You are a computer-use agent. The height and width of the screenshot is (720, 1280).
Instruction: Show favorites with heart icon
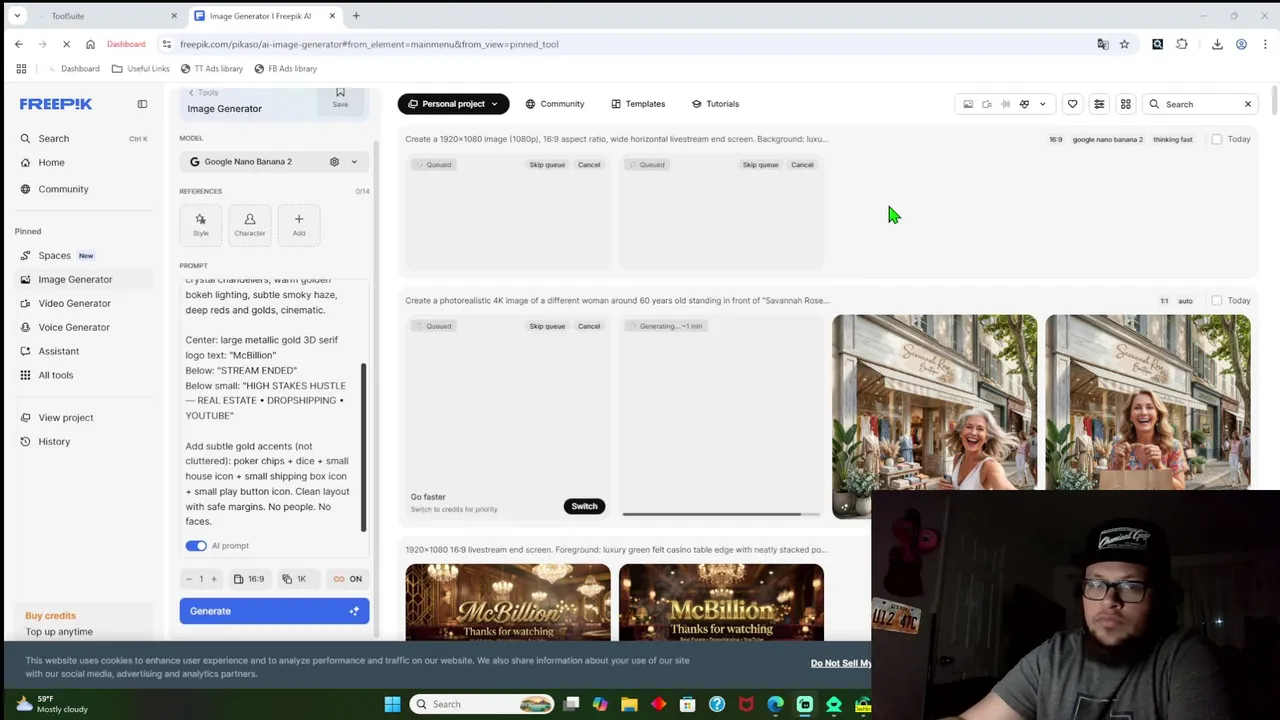click(1072, 104)
